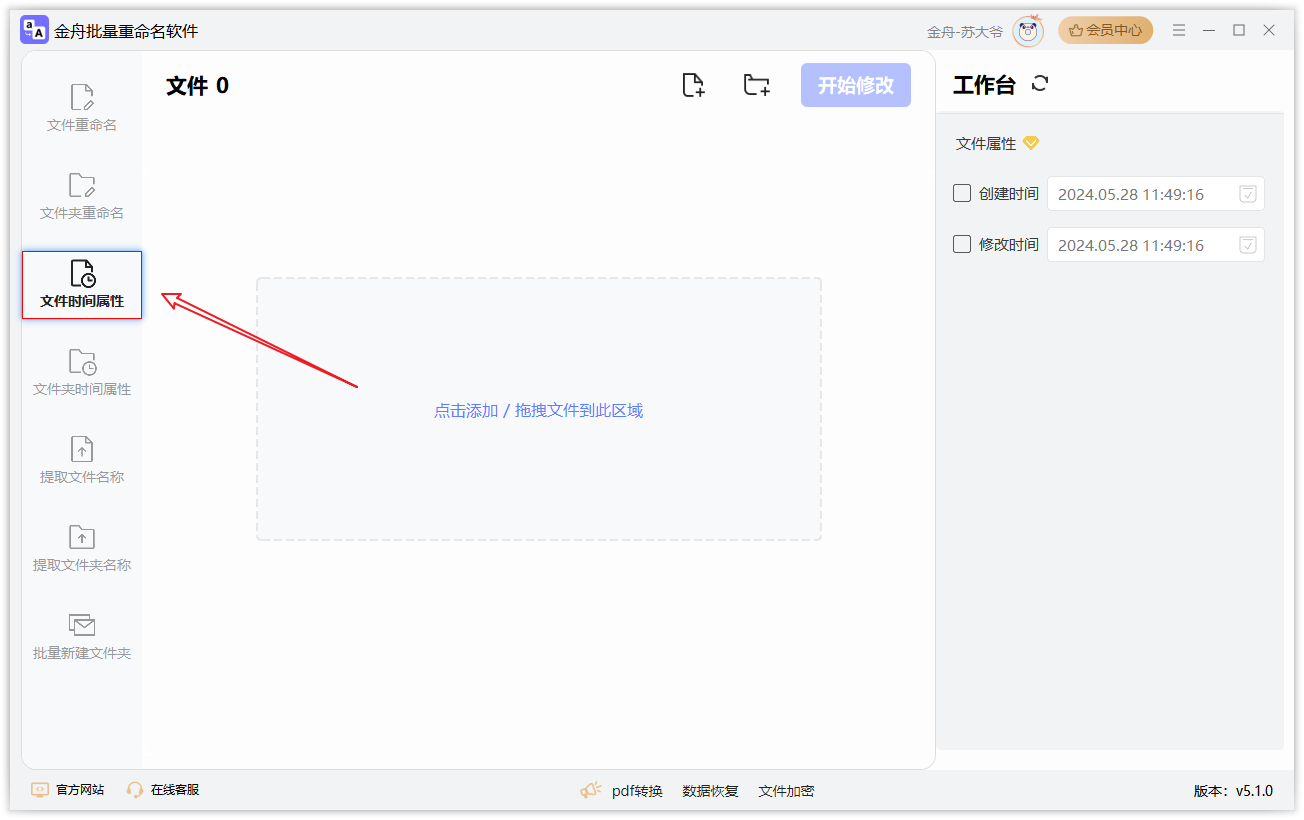
Task: Click the 修改时间 date input field
Action: (x=1156, y=245)
